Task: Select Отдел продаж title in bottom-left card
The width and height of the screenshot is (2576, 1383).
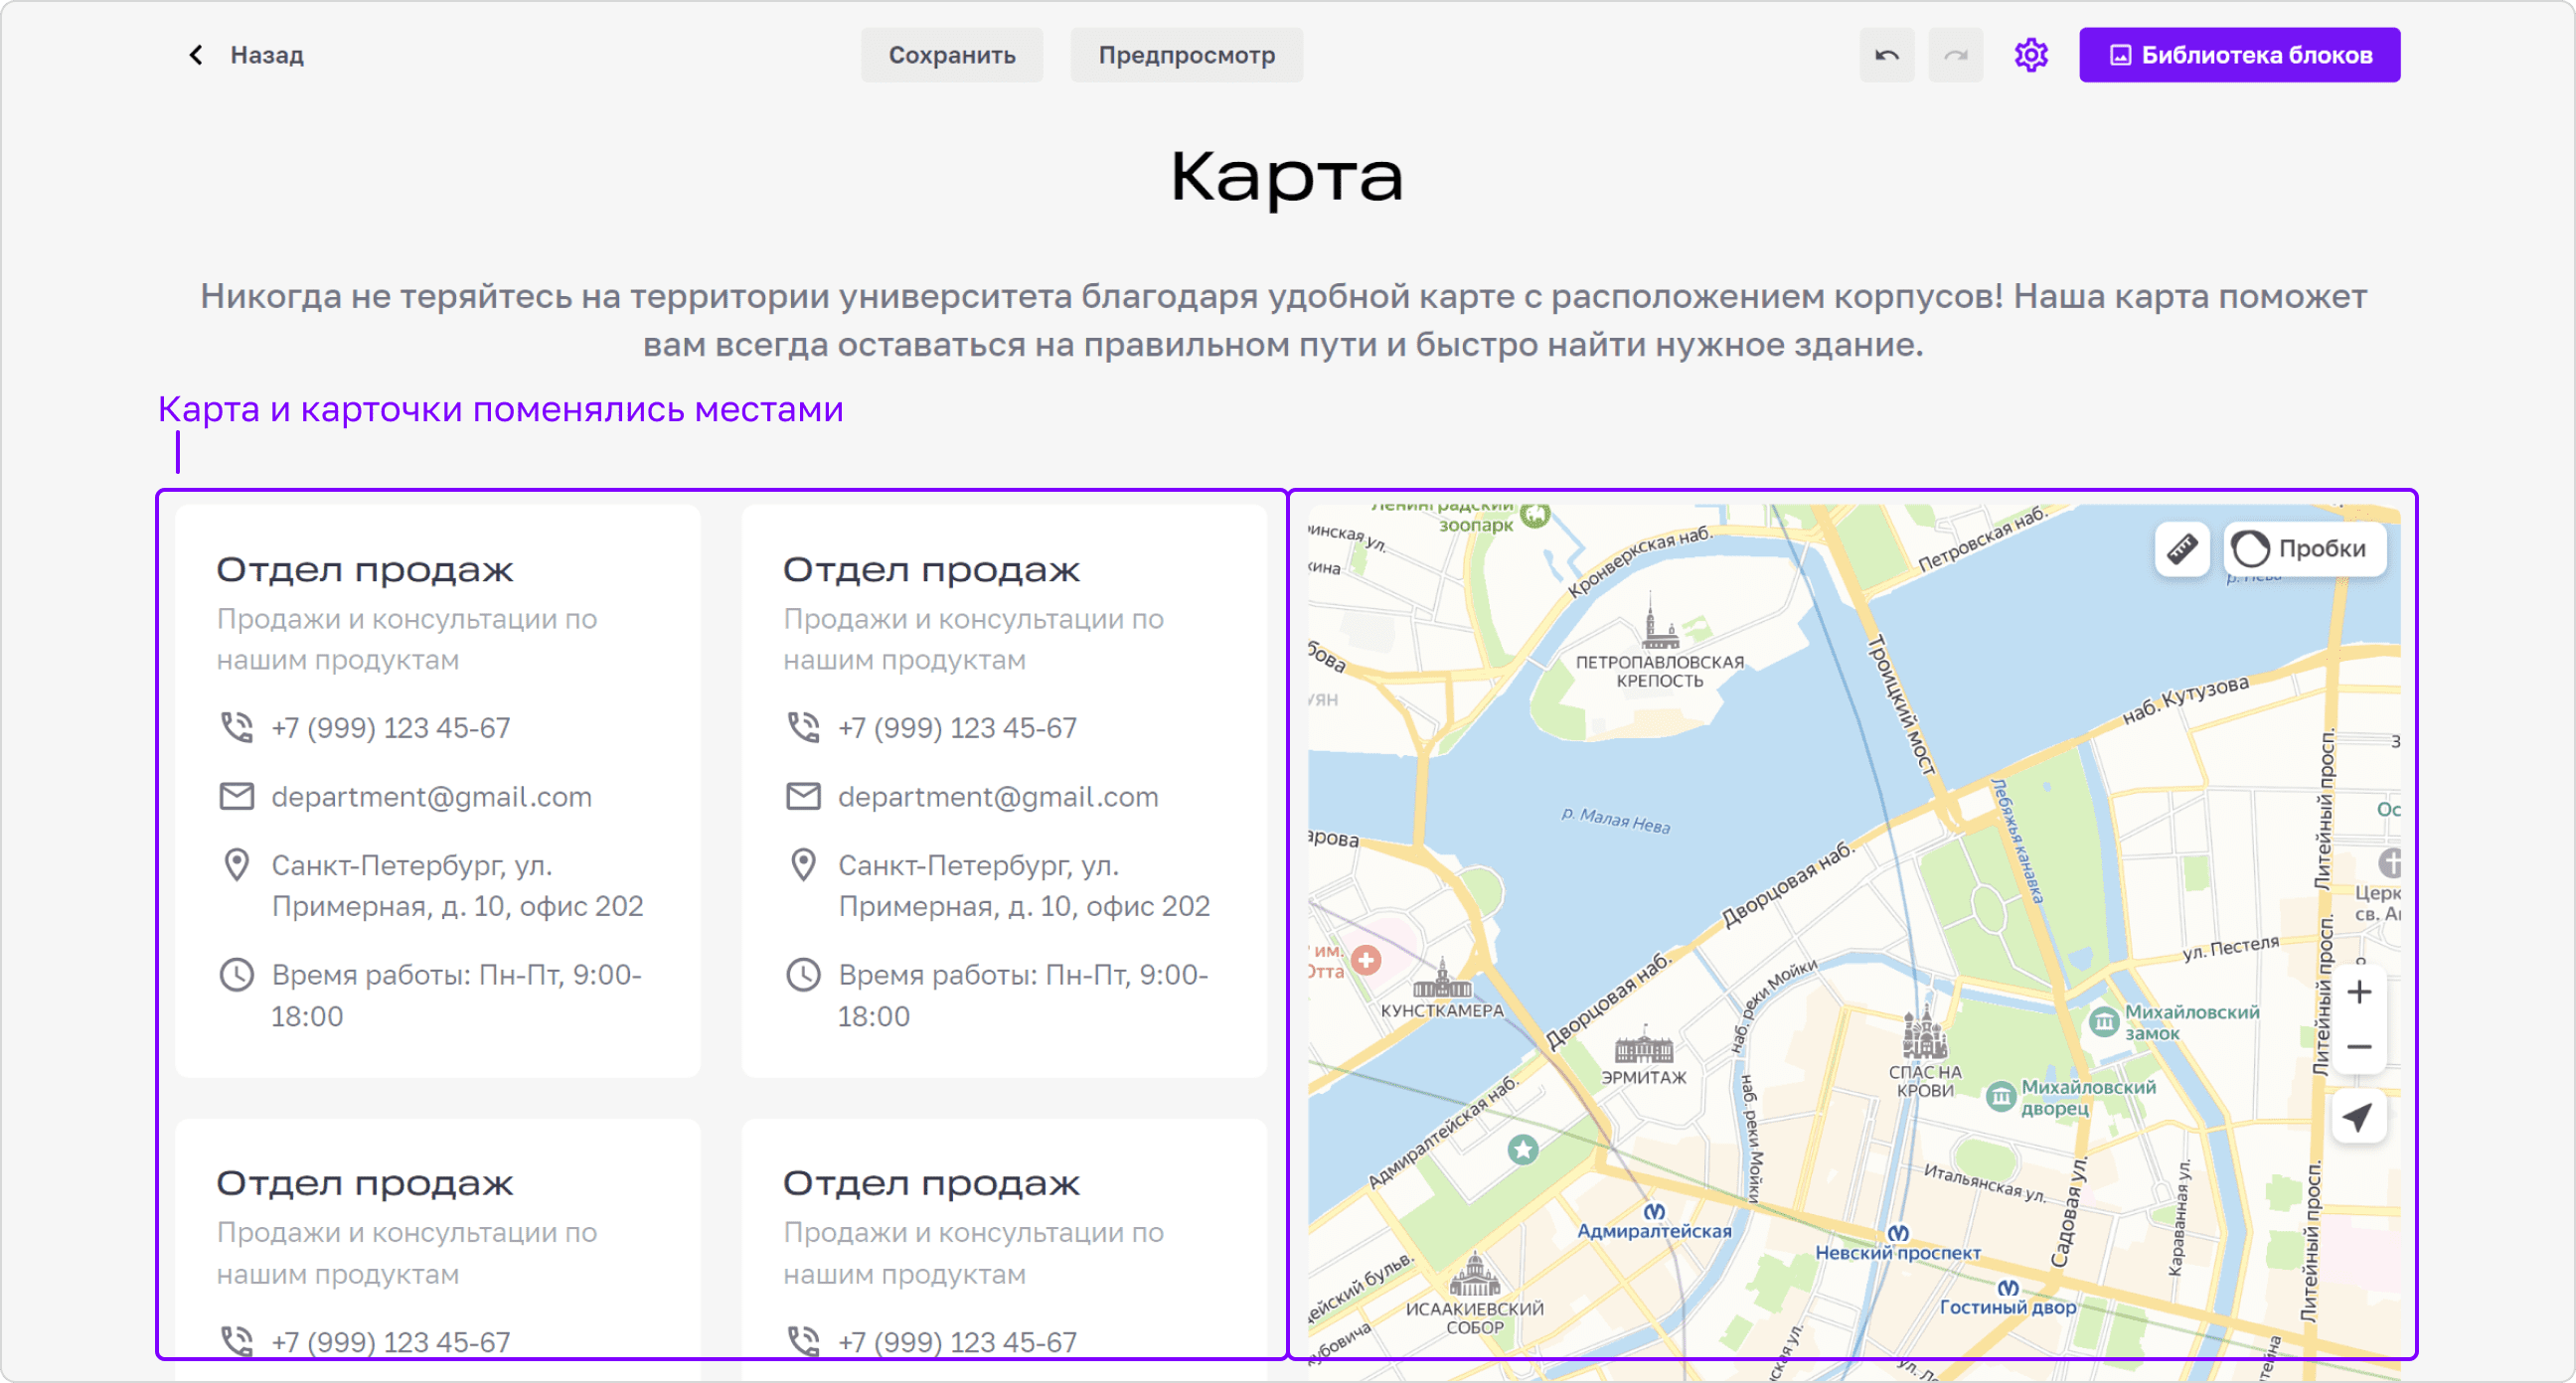Action: tap(365, 1183)
